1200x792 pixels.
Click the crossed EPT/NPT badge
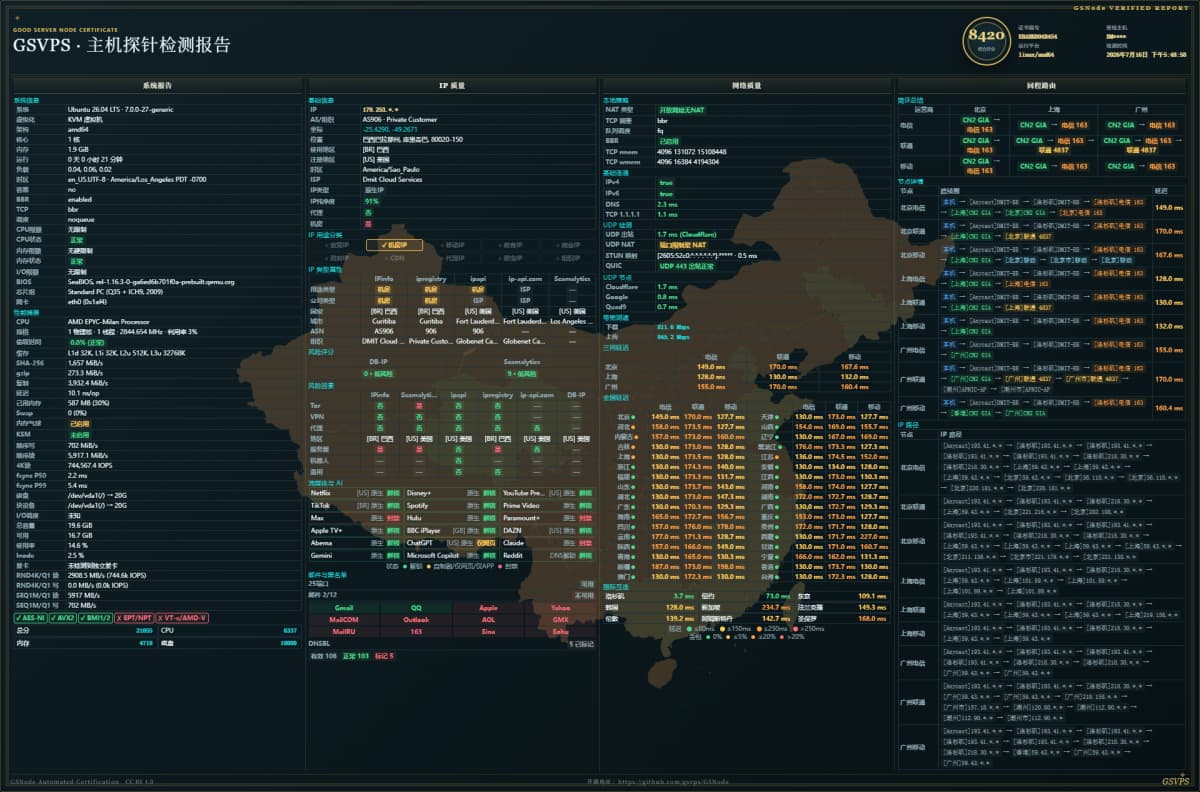point(136,617)
